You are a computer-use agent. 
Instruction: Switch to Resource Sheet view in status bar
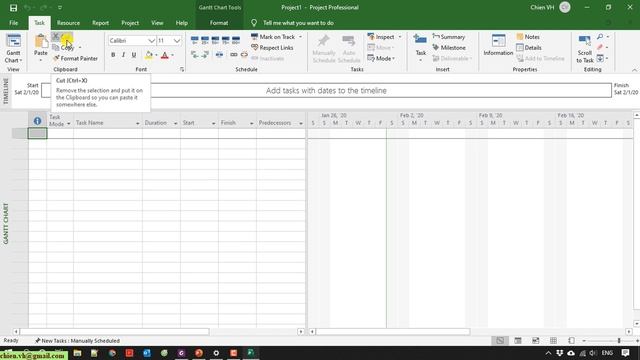(x=553, y=340)
